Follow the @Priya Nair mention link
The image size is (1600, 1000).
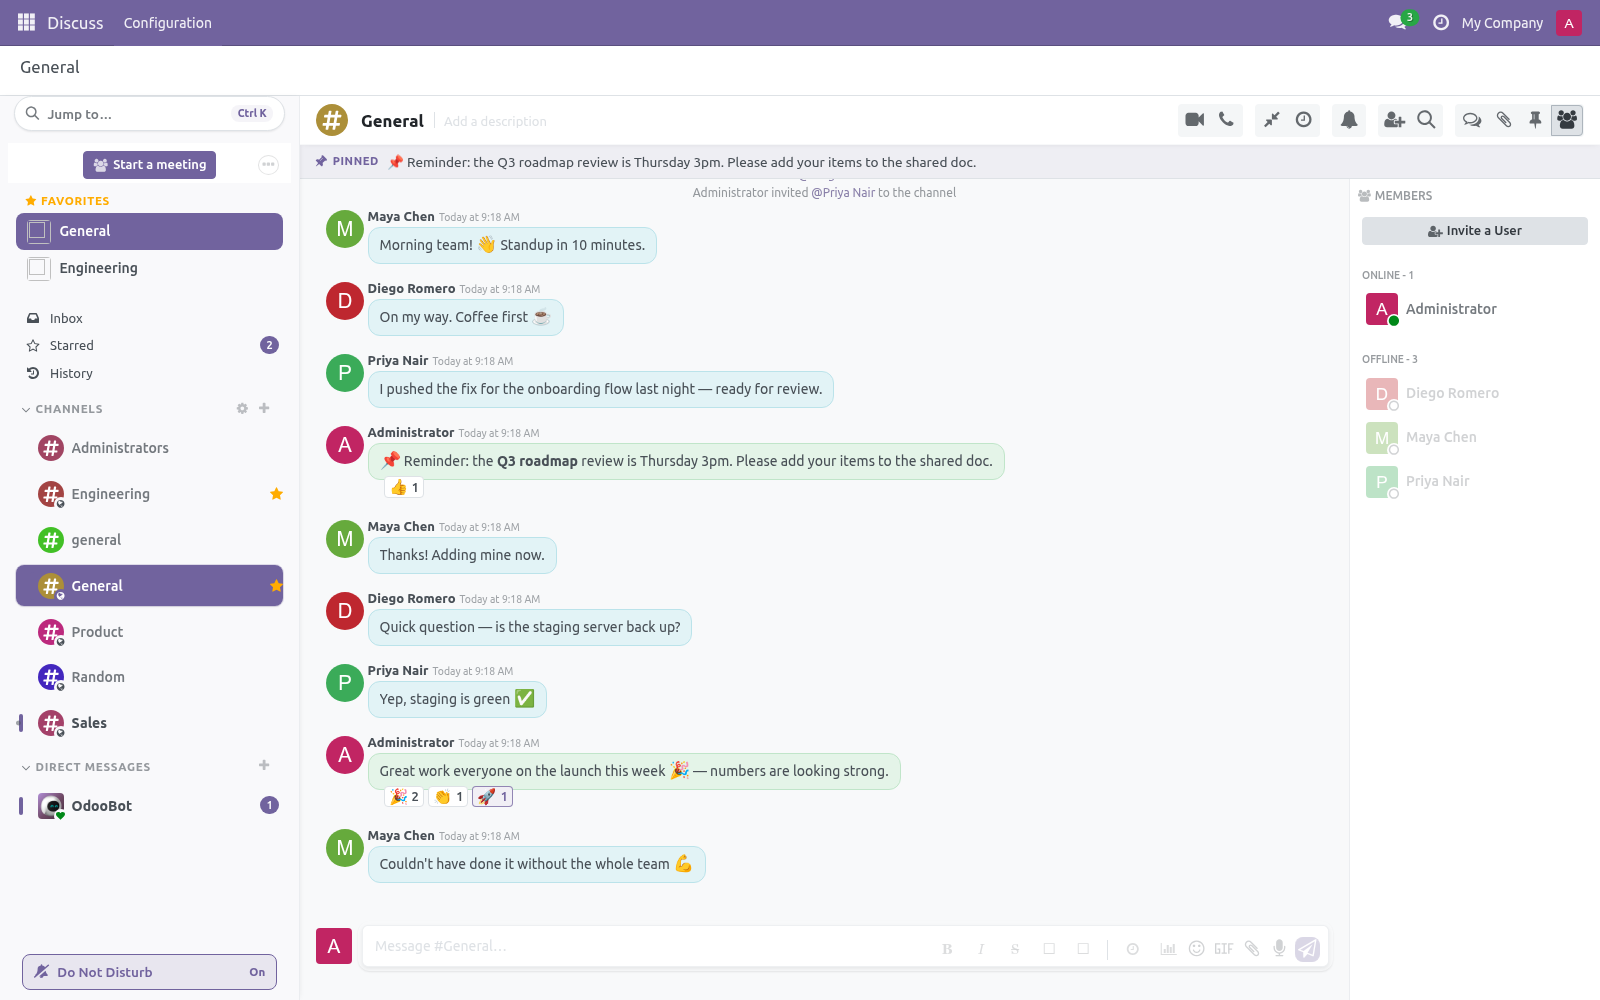843,193
